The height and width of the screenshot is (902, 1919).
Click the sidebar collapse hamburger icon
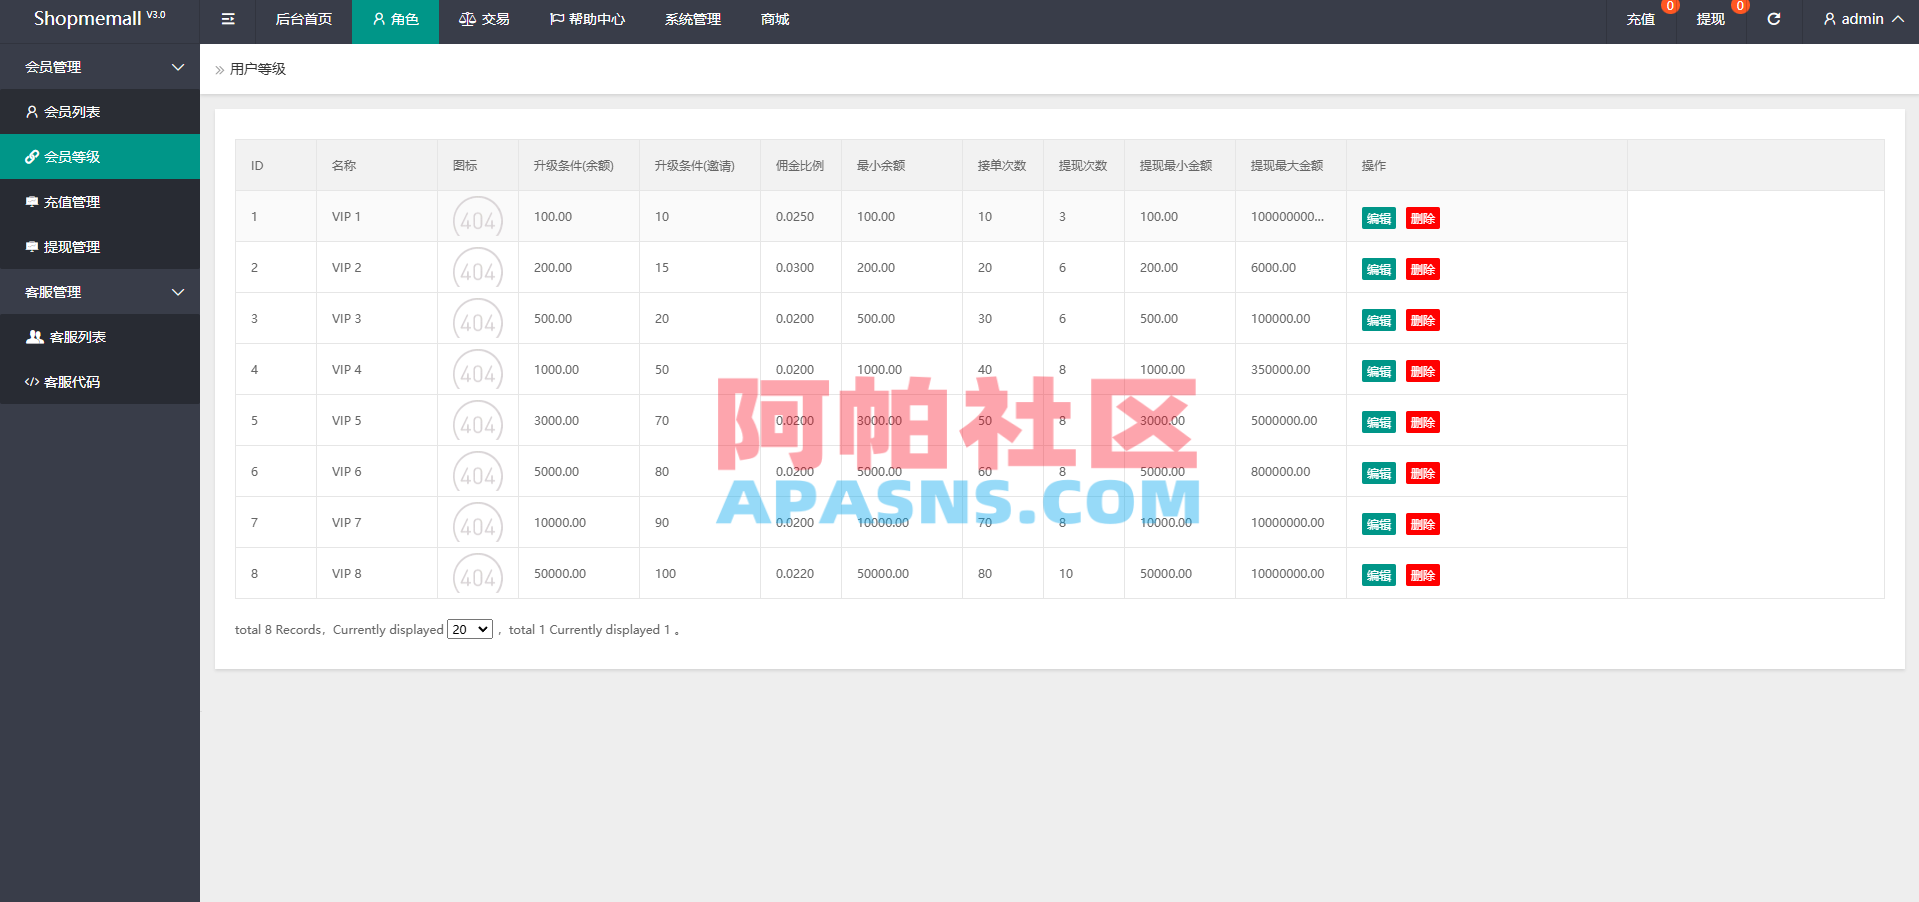(x=227, y=19)
